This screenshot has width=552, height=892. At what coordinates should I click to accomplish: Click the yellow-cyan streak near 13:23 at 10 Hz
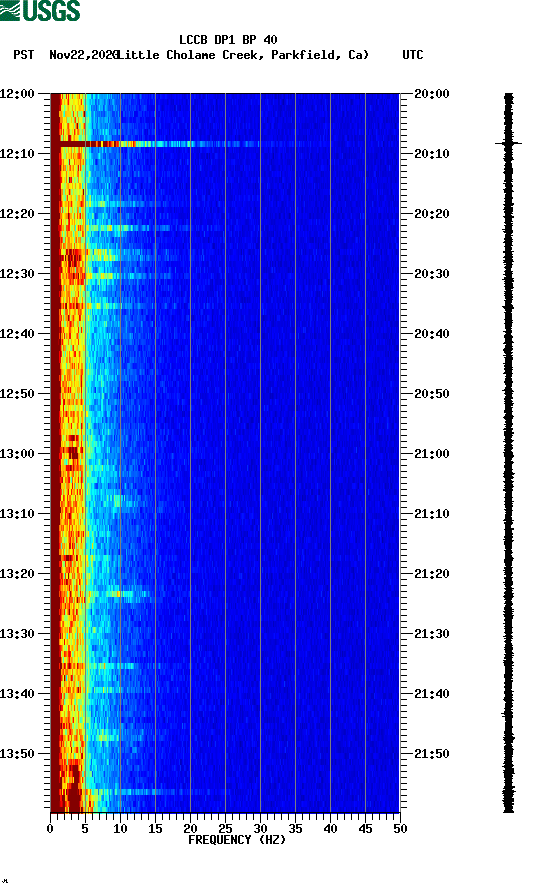(120, 594)
